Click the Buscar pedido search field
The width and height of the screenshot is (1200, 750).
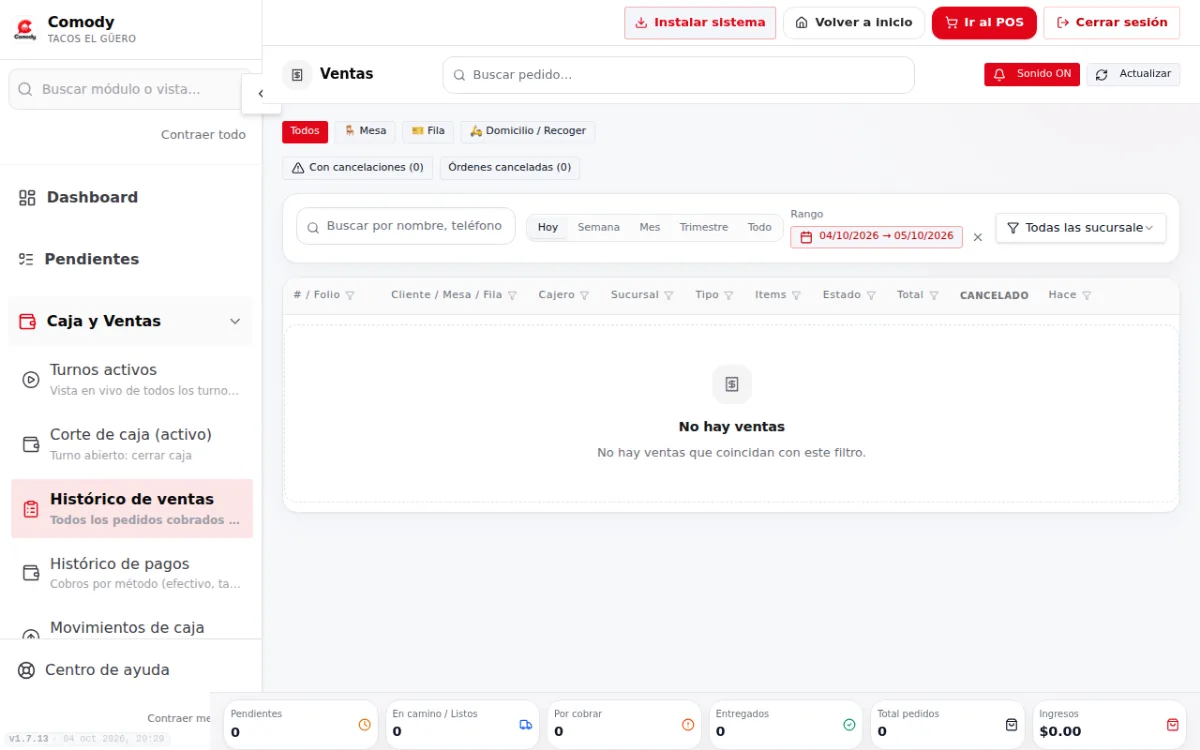click(679, 75)
